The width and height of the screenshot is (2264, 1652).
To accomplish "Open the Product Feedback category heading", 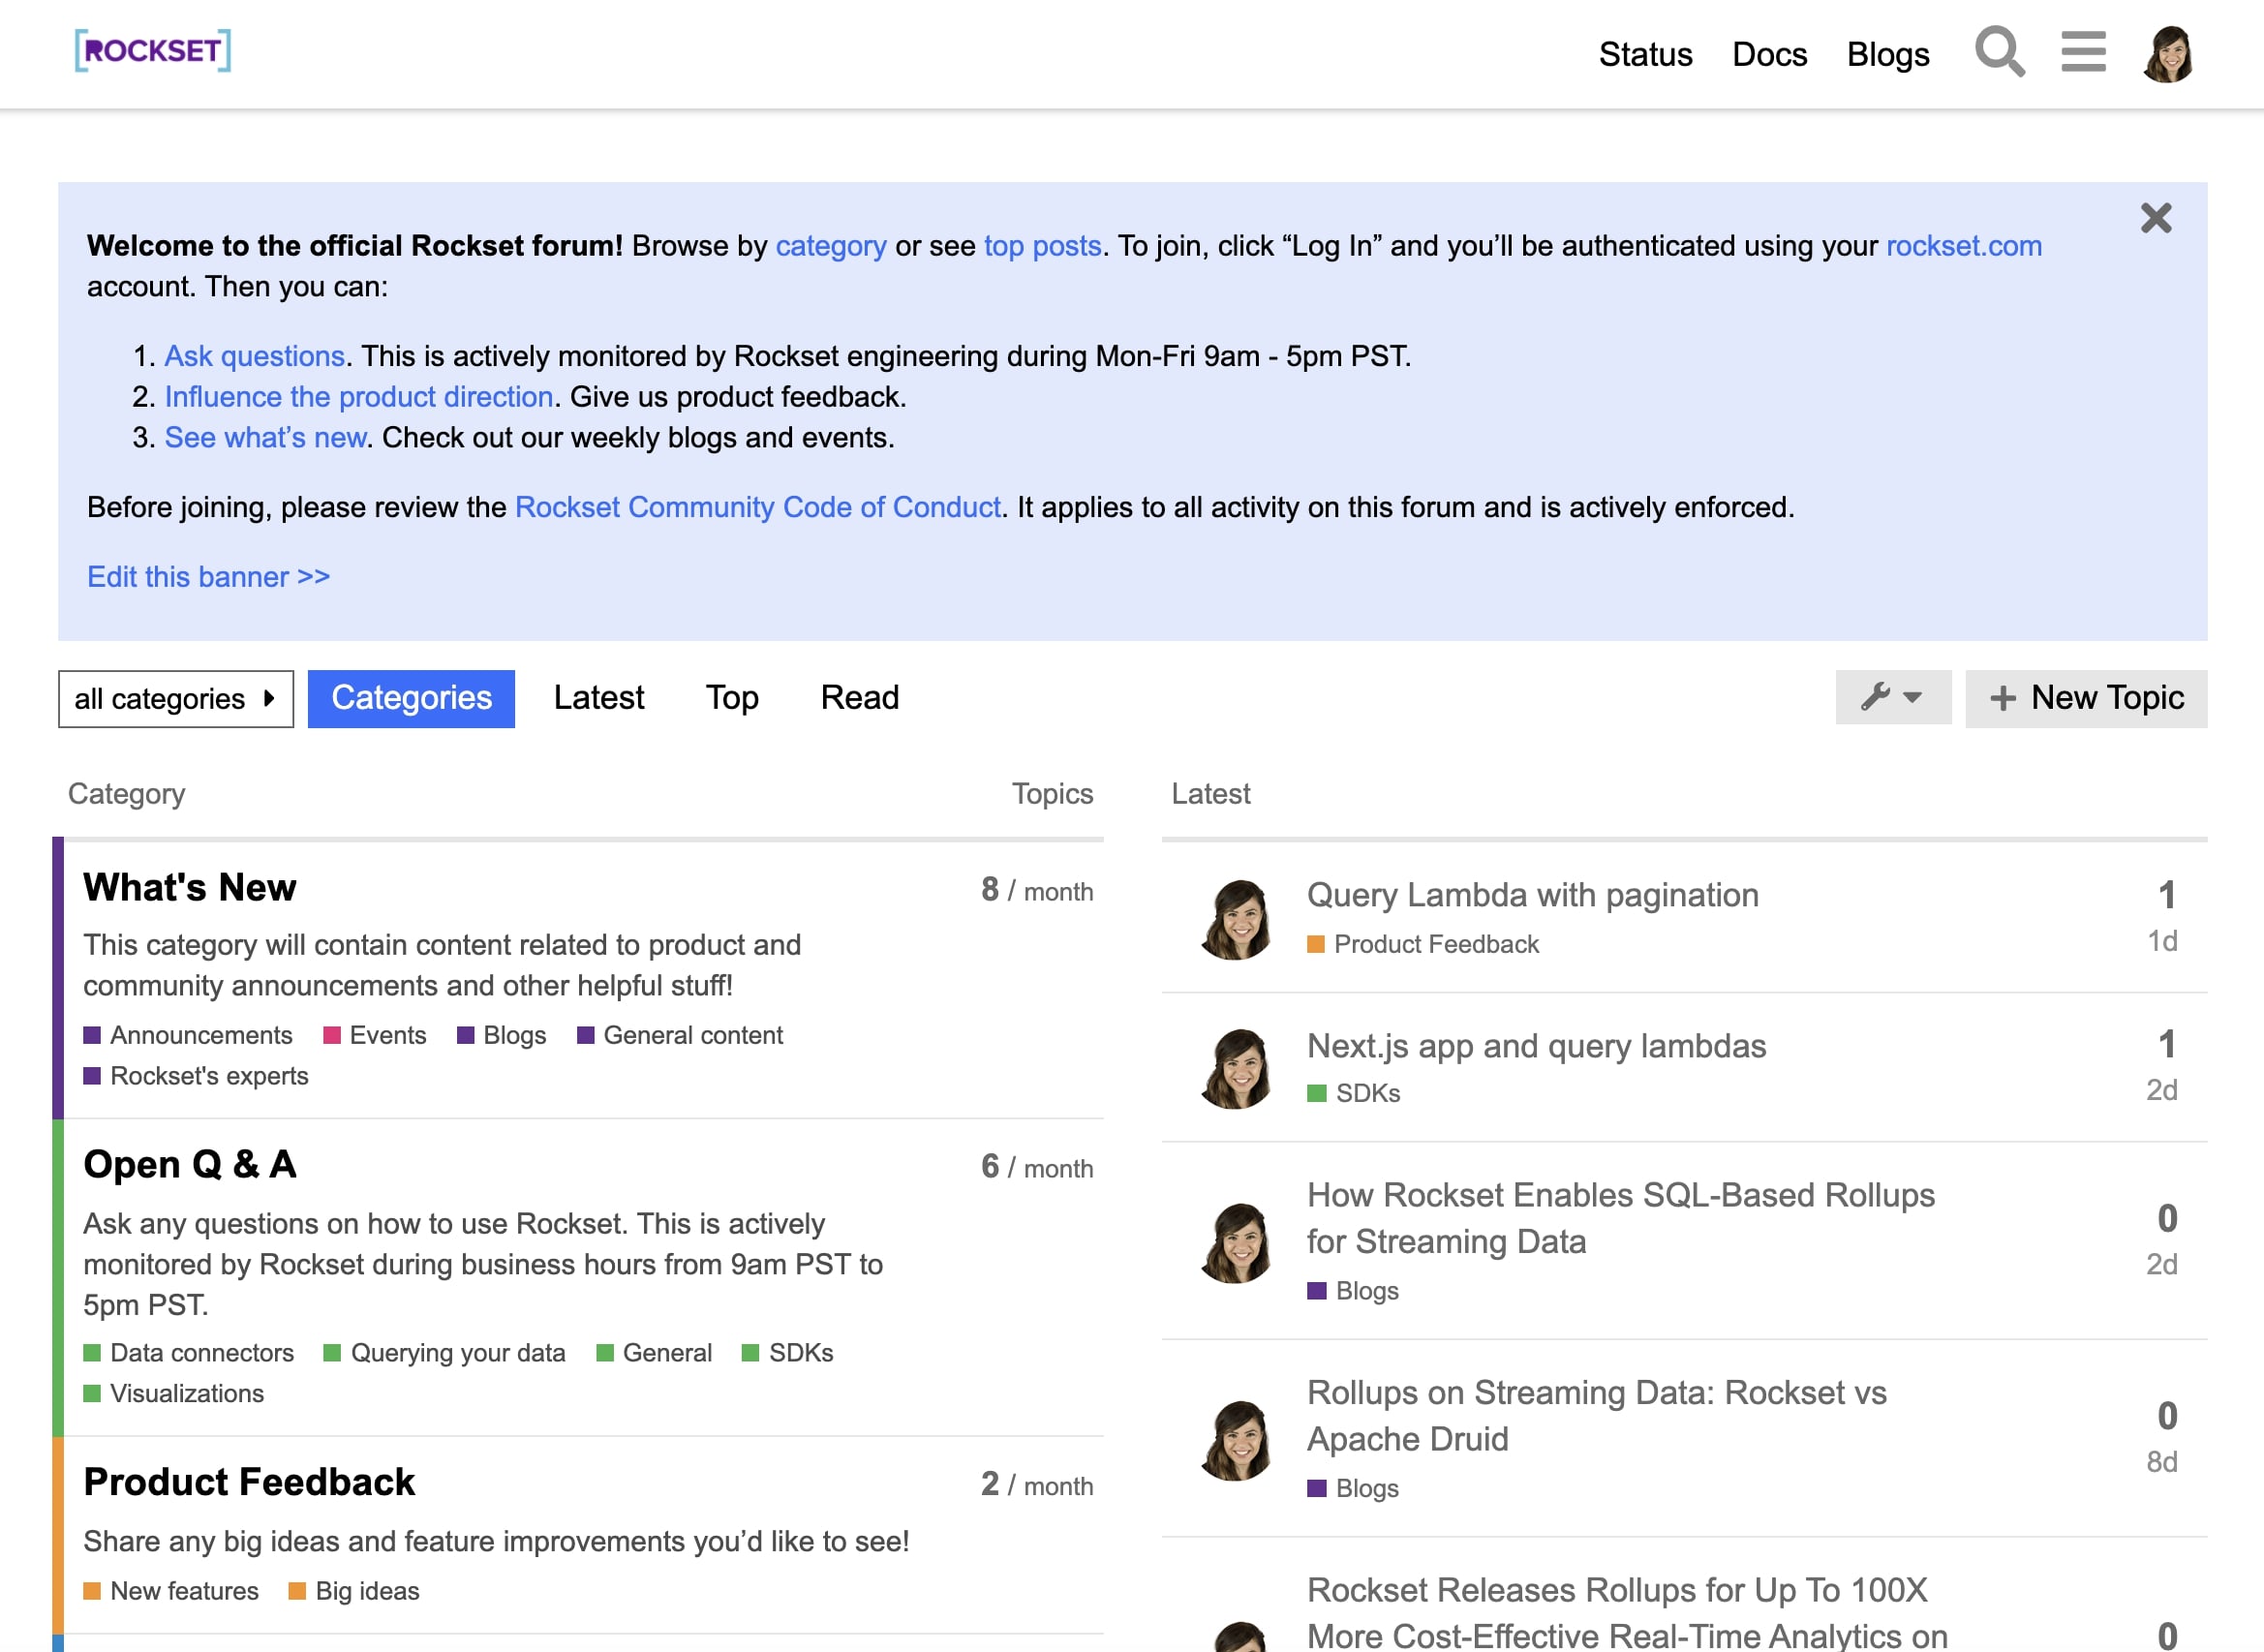I will point(249,1482).
